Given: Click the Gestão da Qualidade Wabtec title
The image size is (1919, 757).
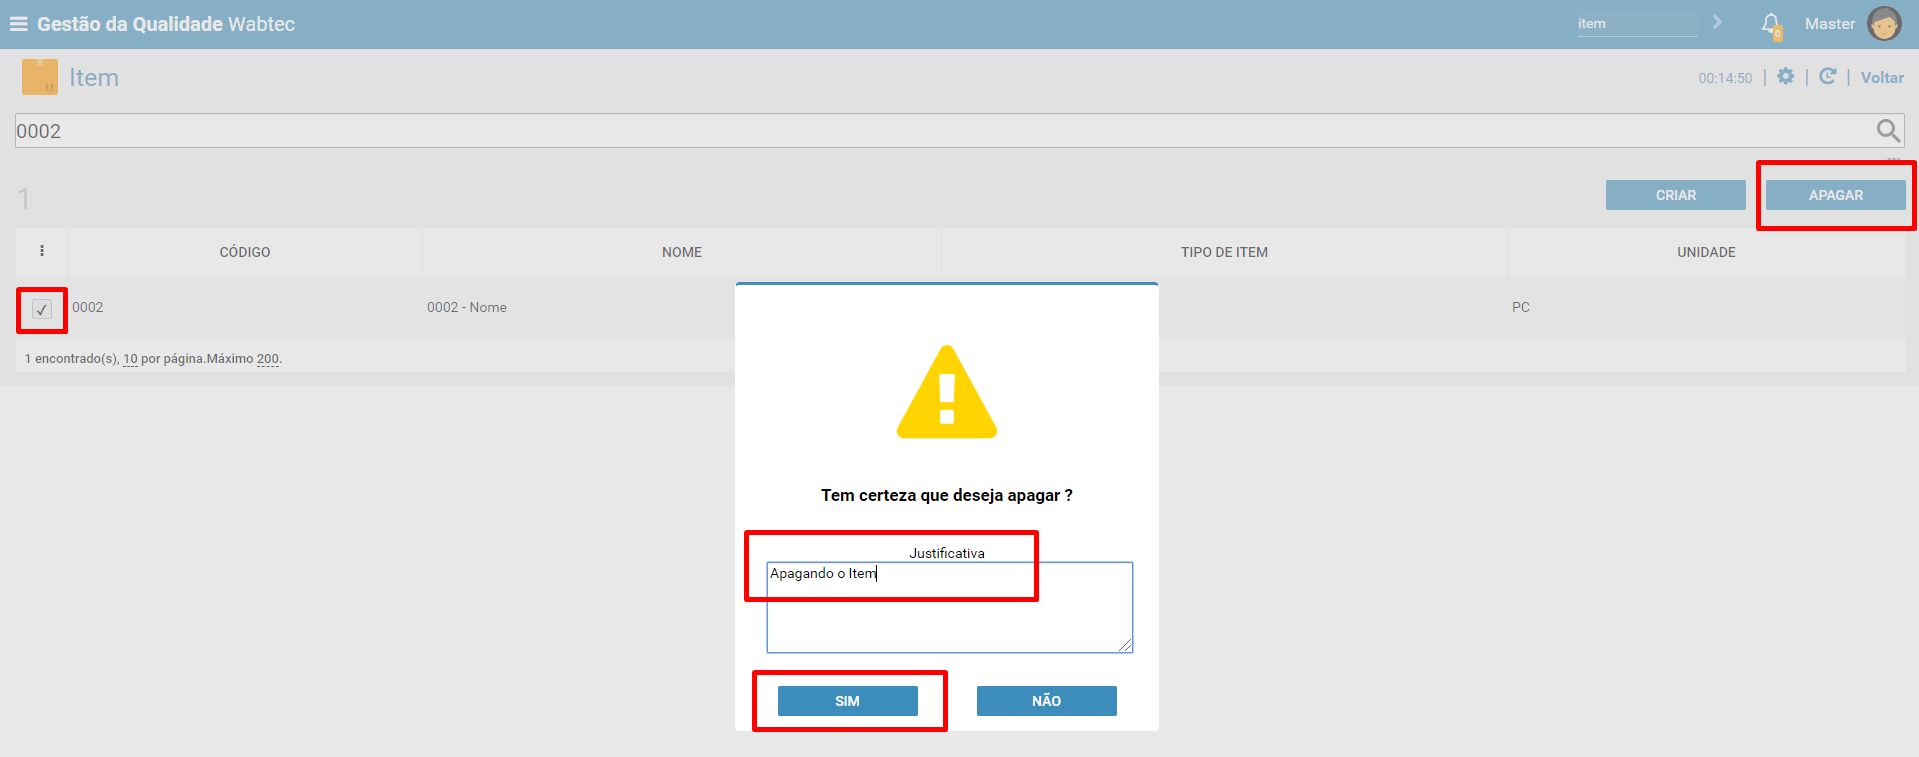Looking at the screenshot, I should (166, 24).
